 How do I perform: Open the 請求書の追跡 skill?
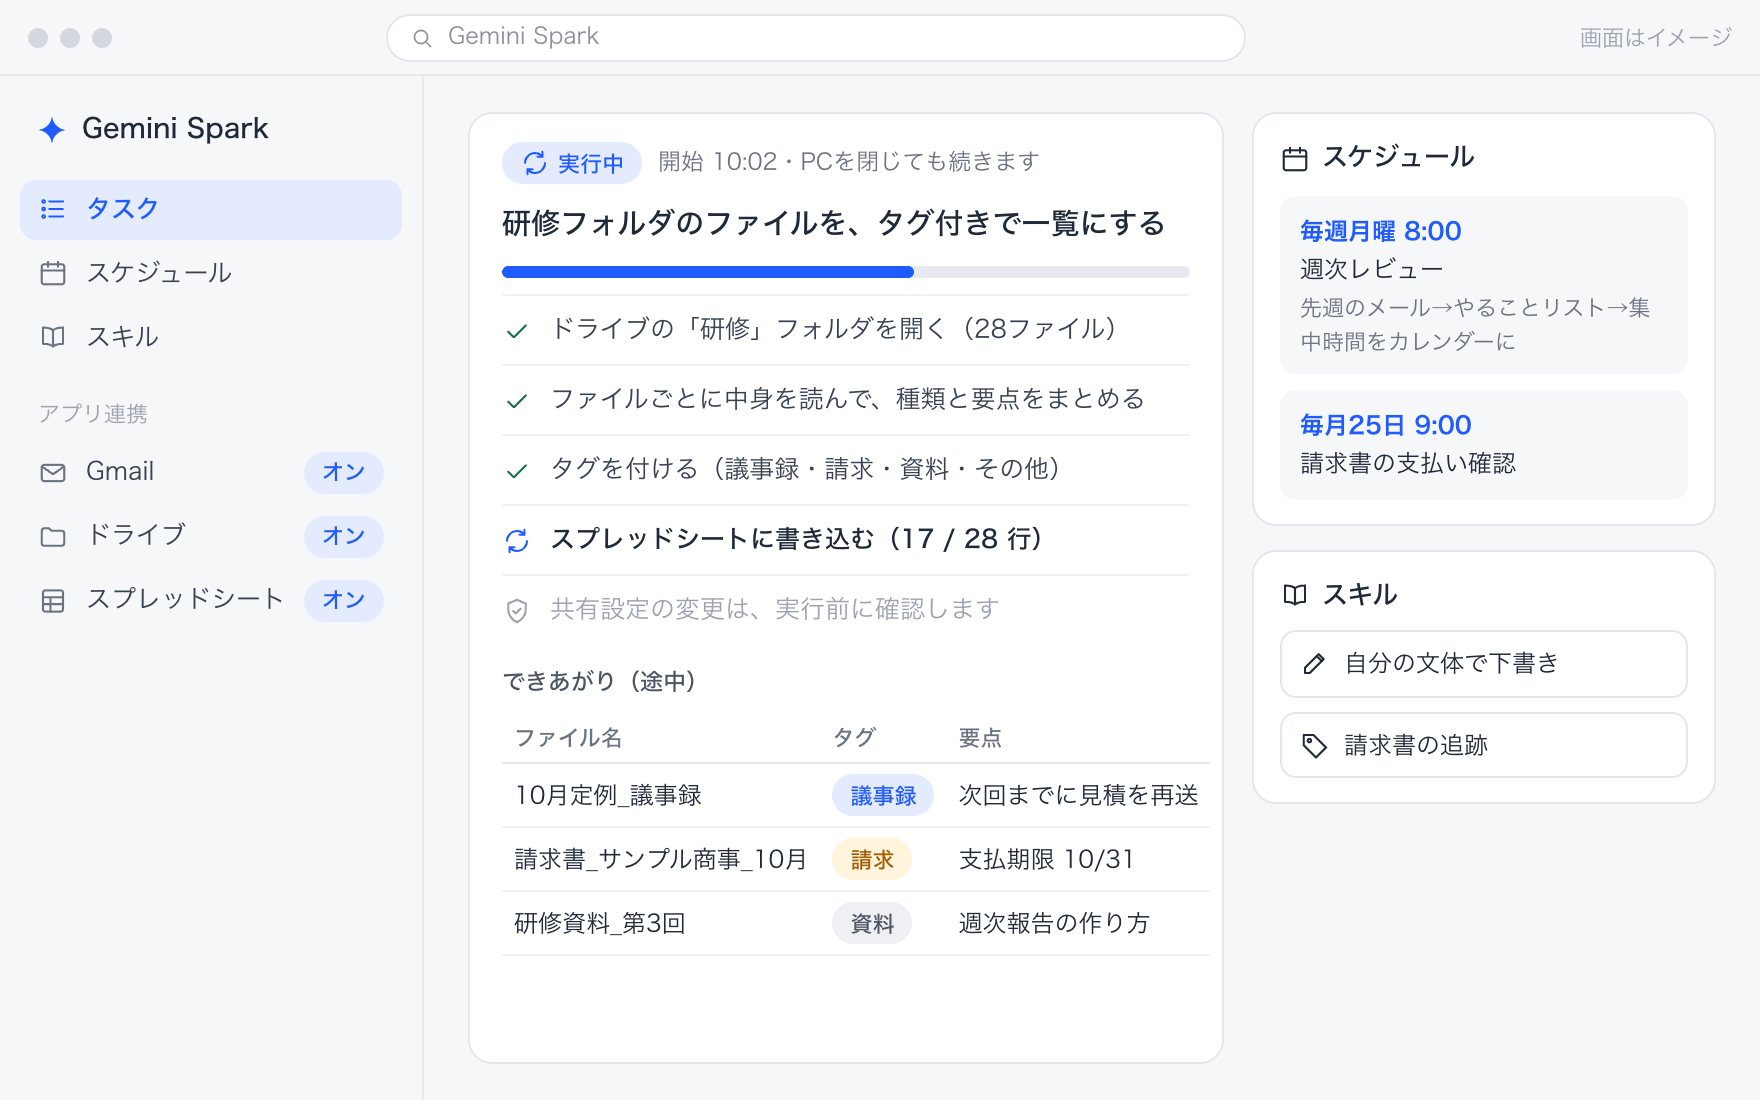pos(1484,745)
